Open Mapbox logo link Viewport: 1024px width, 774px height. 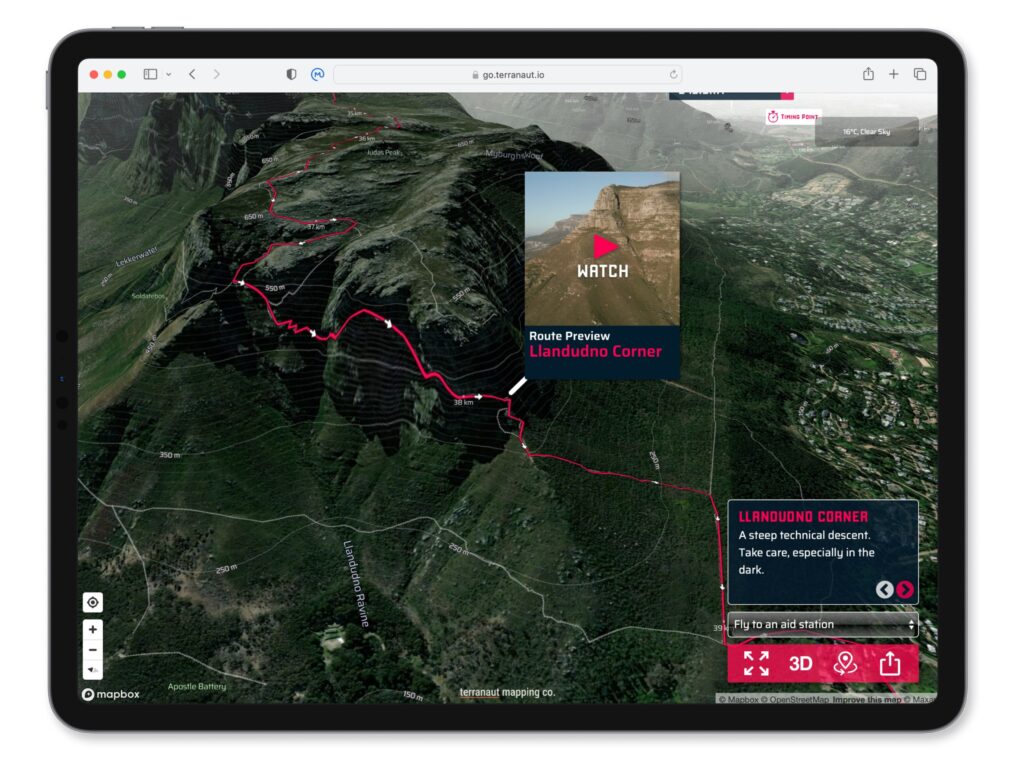(x=110, y=694)
